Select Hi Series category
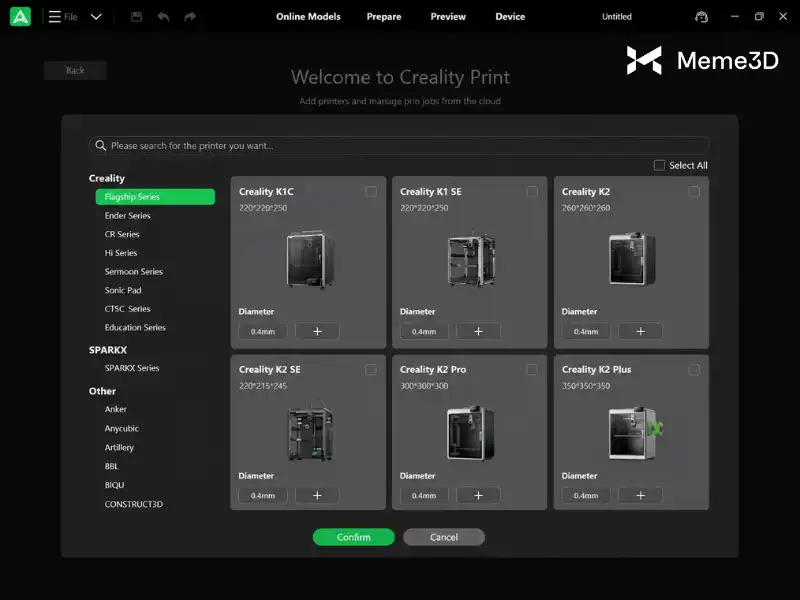Image resolution: width=800 pixels, height=600 pixels. [x=121, y=253]
